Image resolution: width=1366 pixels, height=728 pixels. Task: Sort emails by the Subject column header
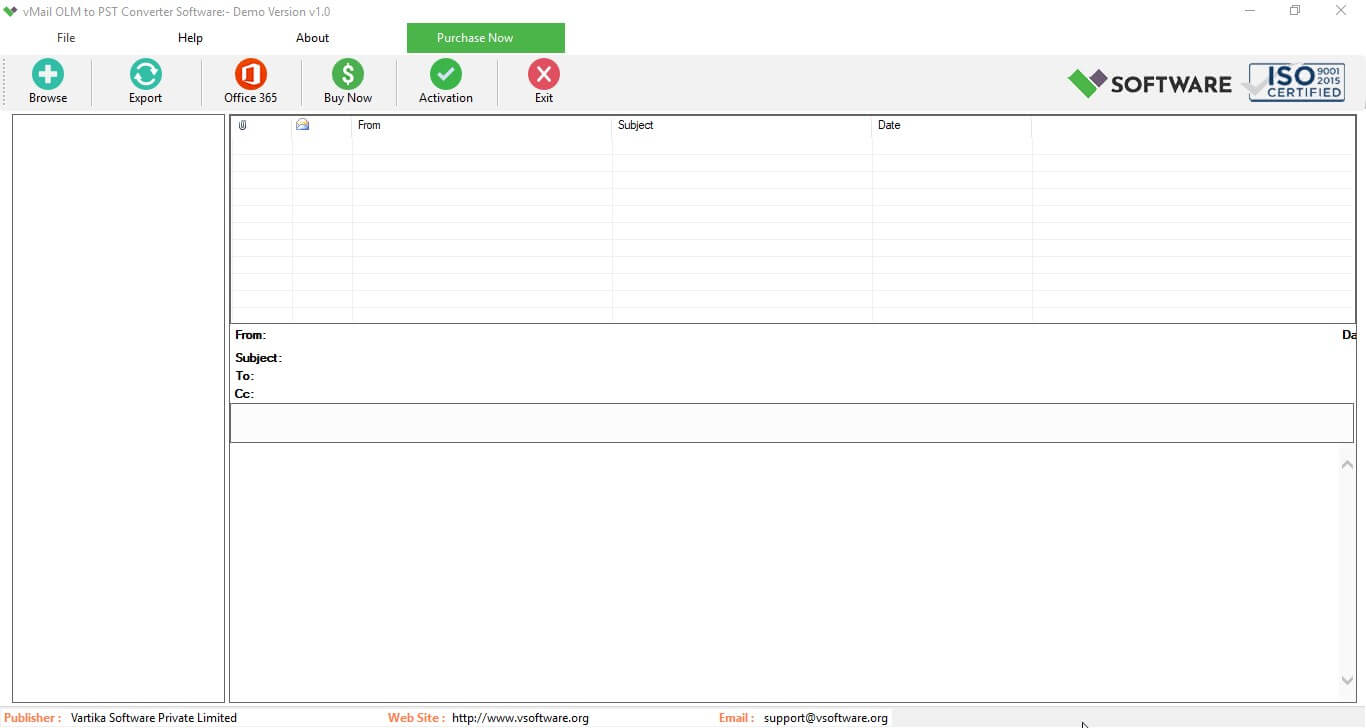(741, 125)
